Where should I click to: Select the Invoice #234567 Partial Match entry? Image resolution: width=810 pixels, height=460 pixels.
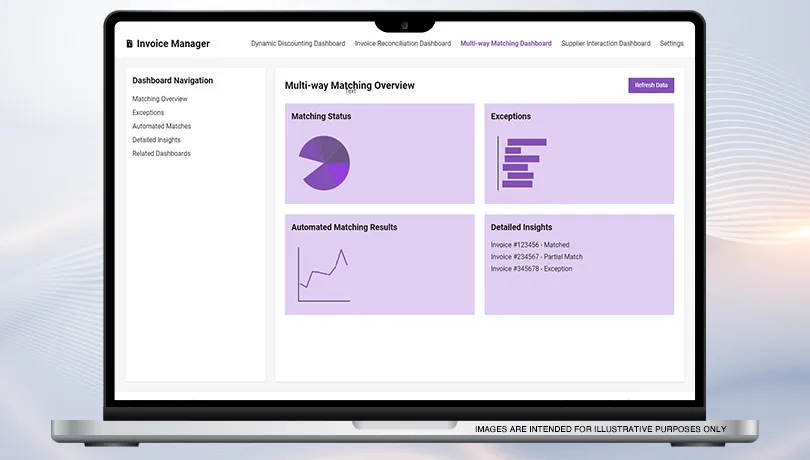[537, 257]
